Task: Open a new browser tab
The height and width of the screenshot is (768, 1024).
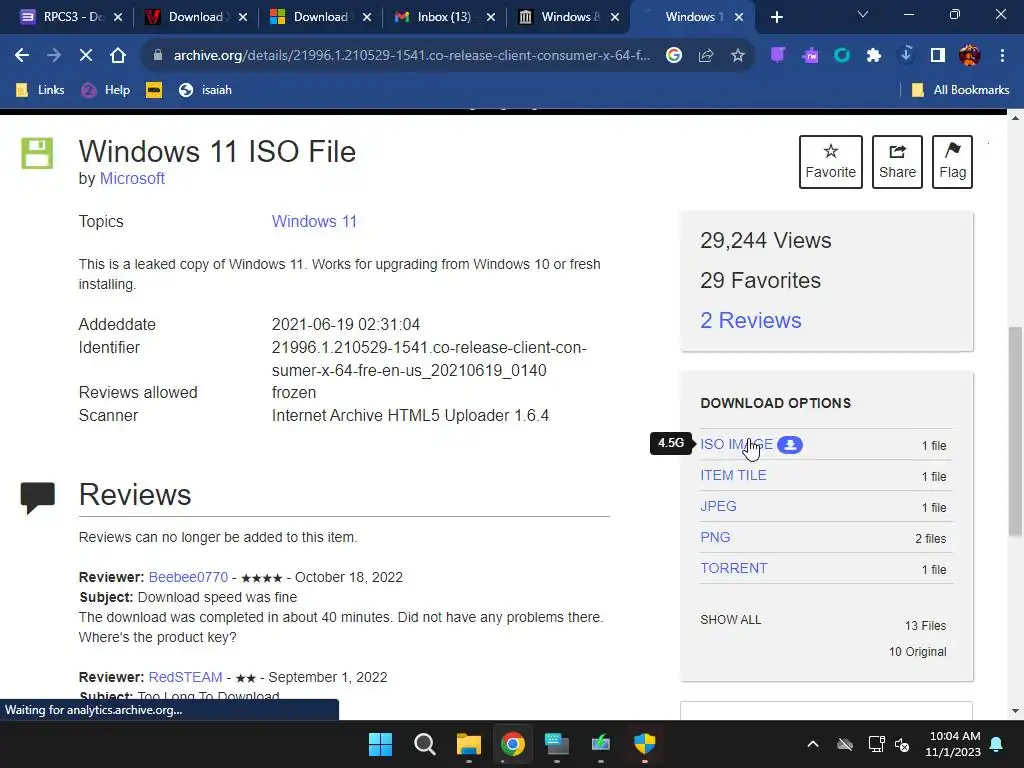Action: [776, 17]
